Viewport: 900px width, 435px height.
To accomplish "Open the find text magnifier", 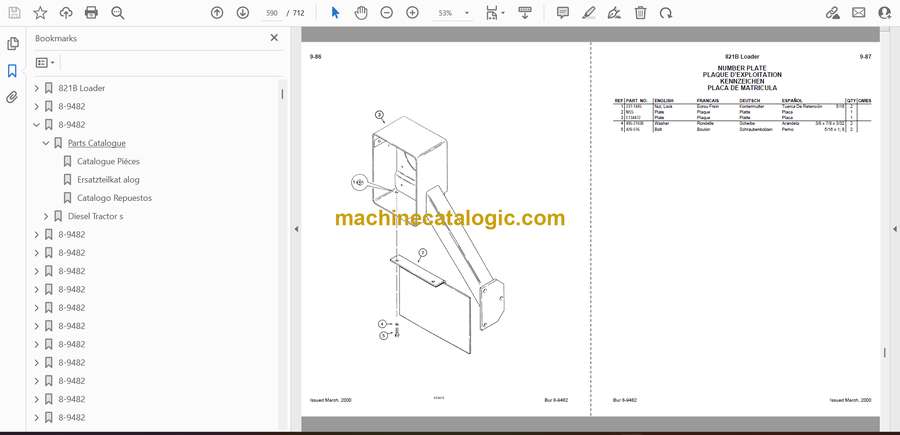I will coord(118,13).
